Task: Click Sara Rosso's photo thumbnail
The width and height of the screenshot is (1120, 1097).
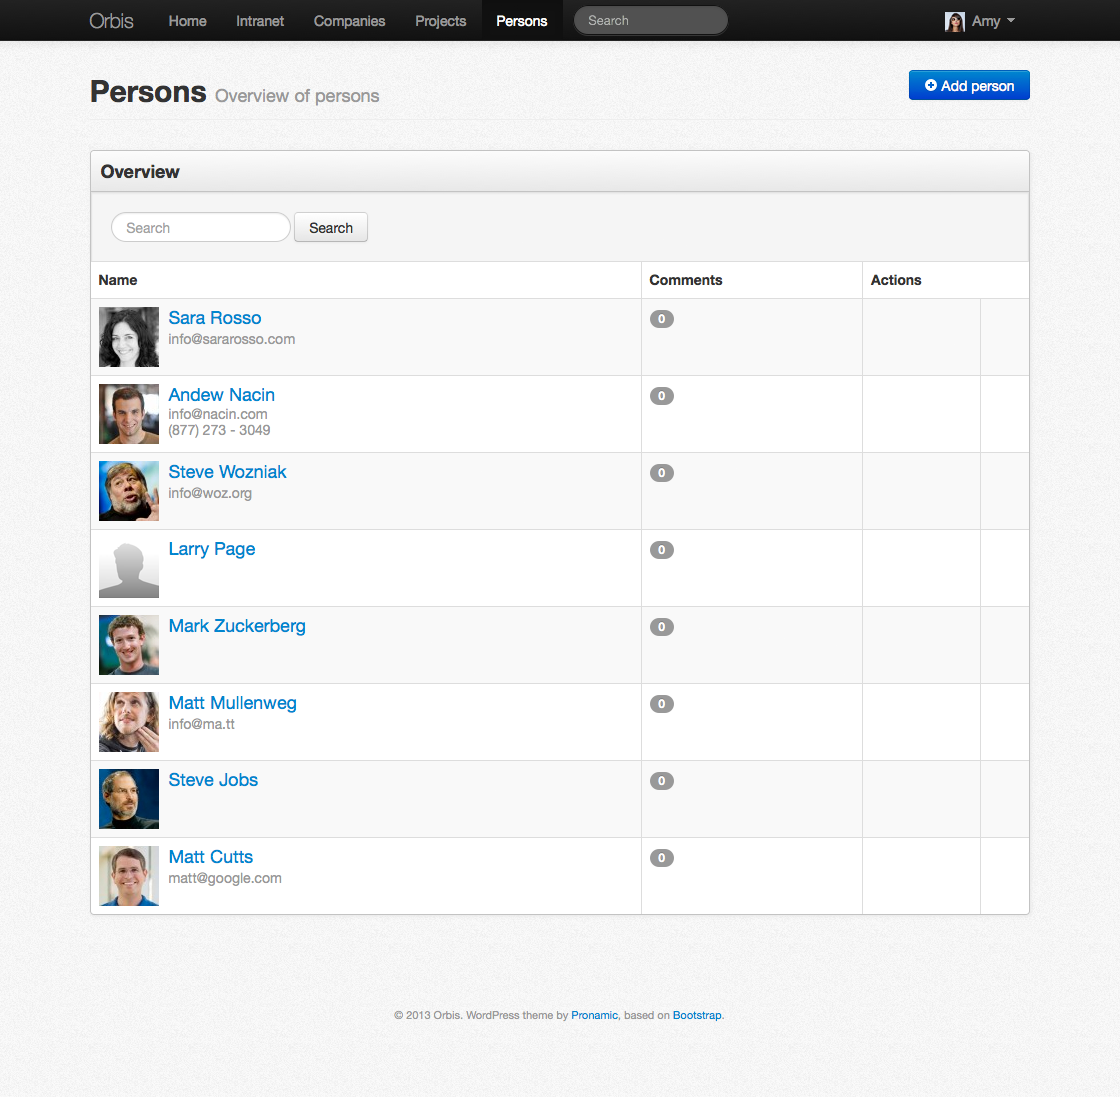Action: [x=129, y=337]
